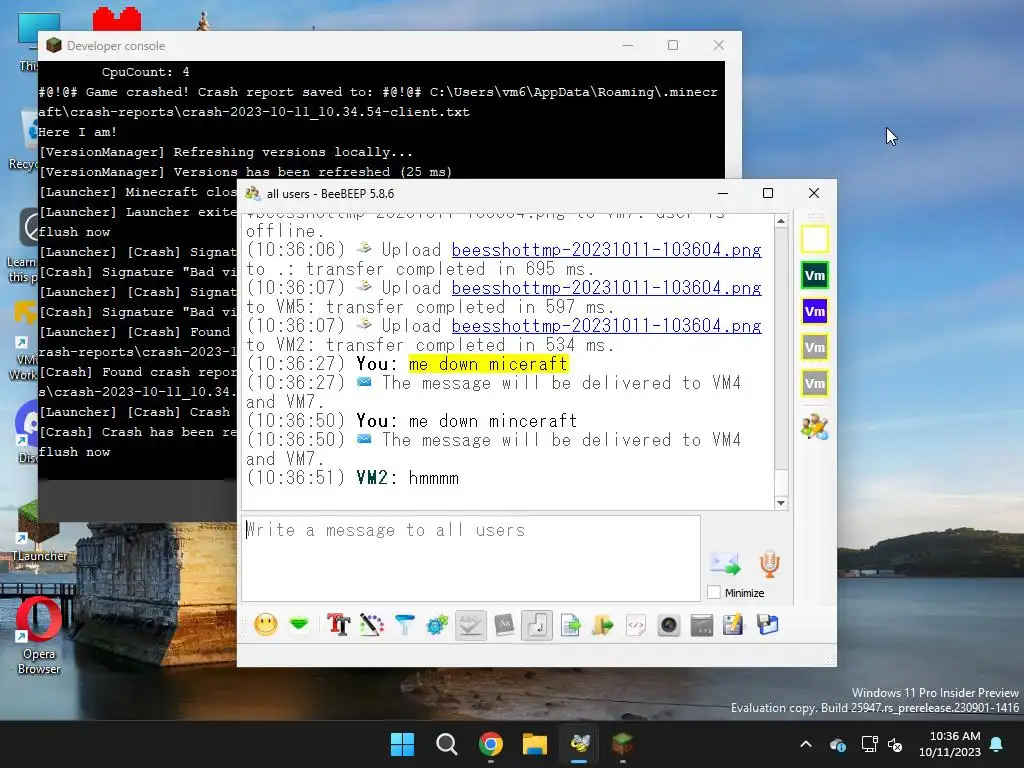Open the Windows Start menu
This screenshot has width=1024, height=768.
point(402,744)
